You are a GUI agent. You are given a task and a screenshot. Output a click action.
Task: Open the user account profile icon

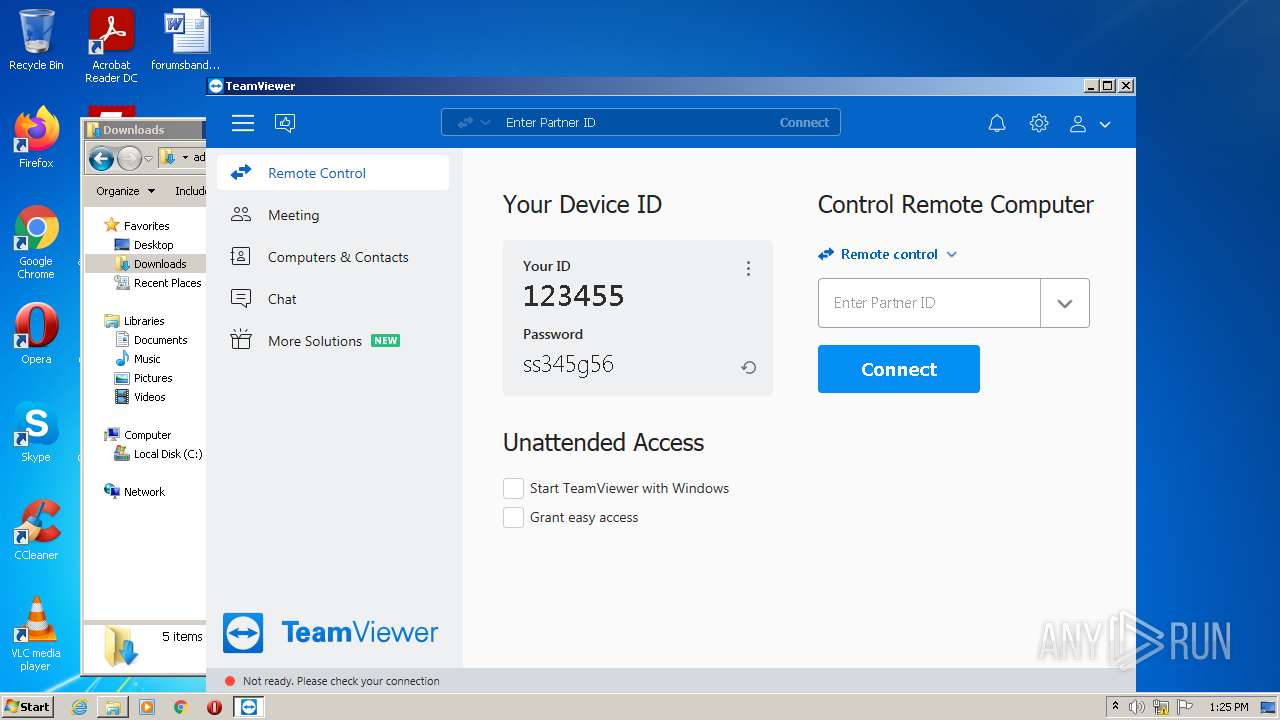point(1078,123)
